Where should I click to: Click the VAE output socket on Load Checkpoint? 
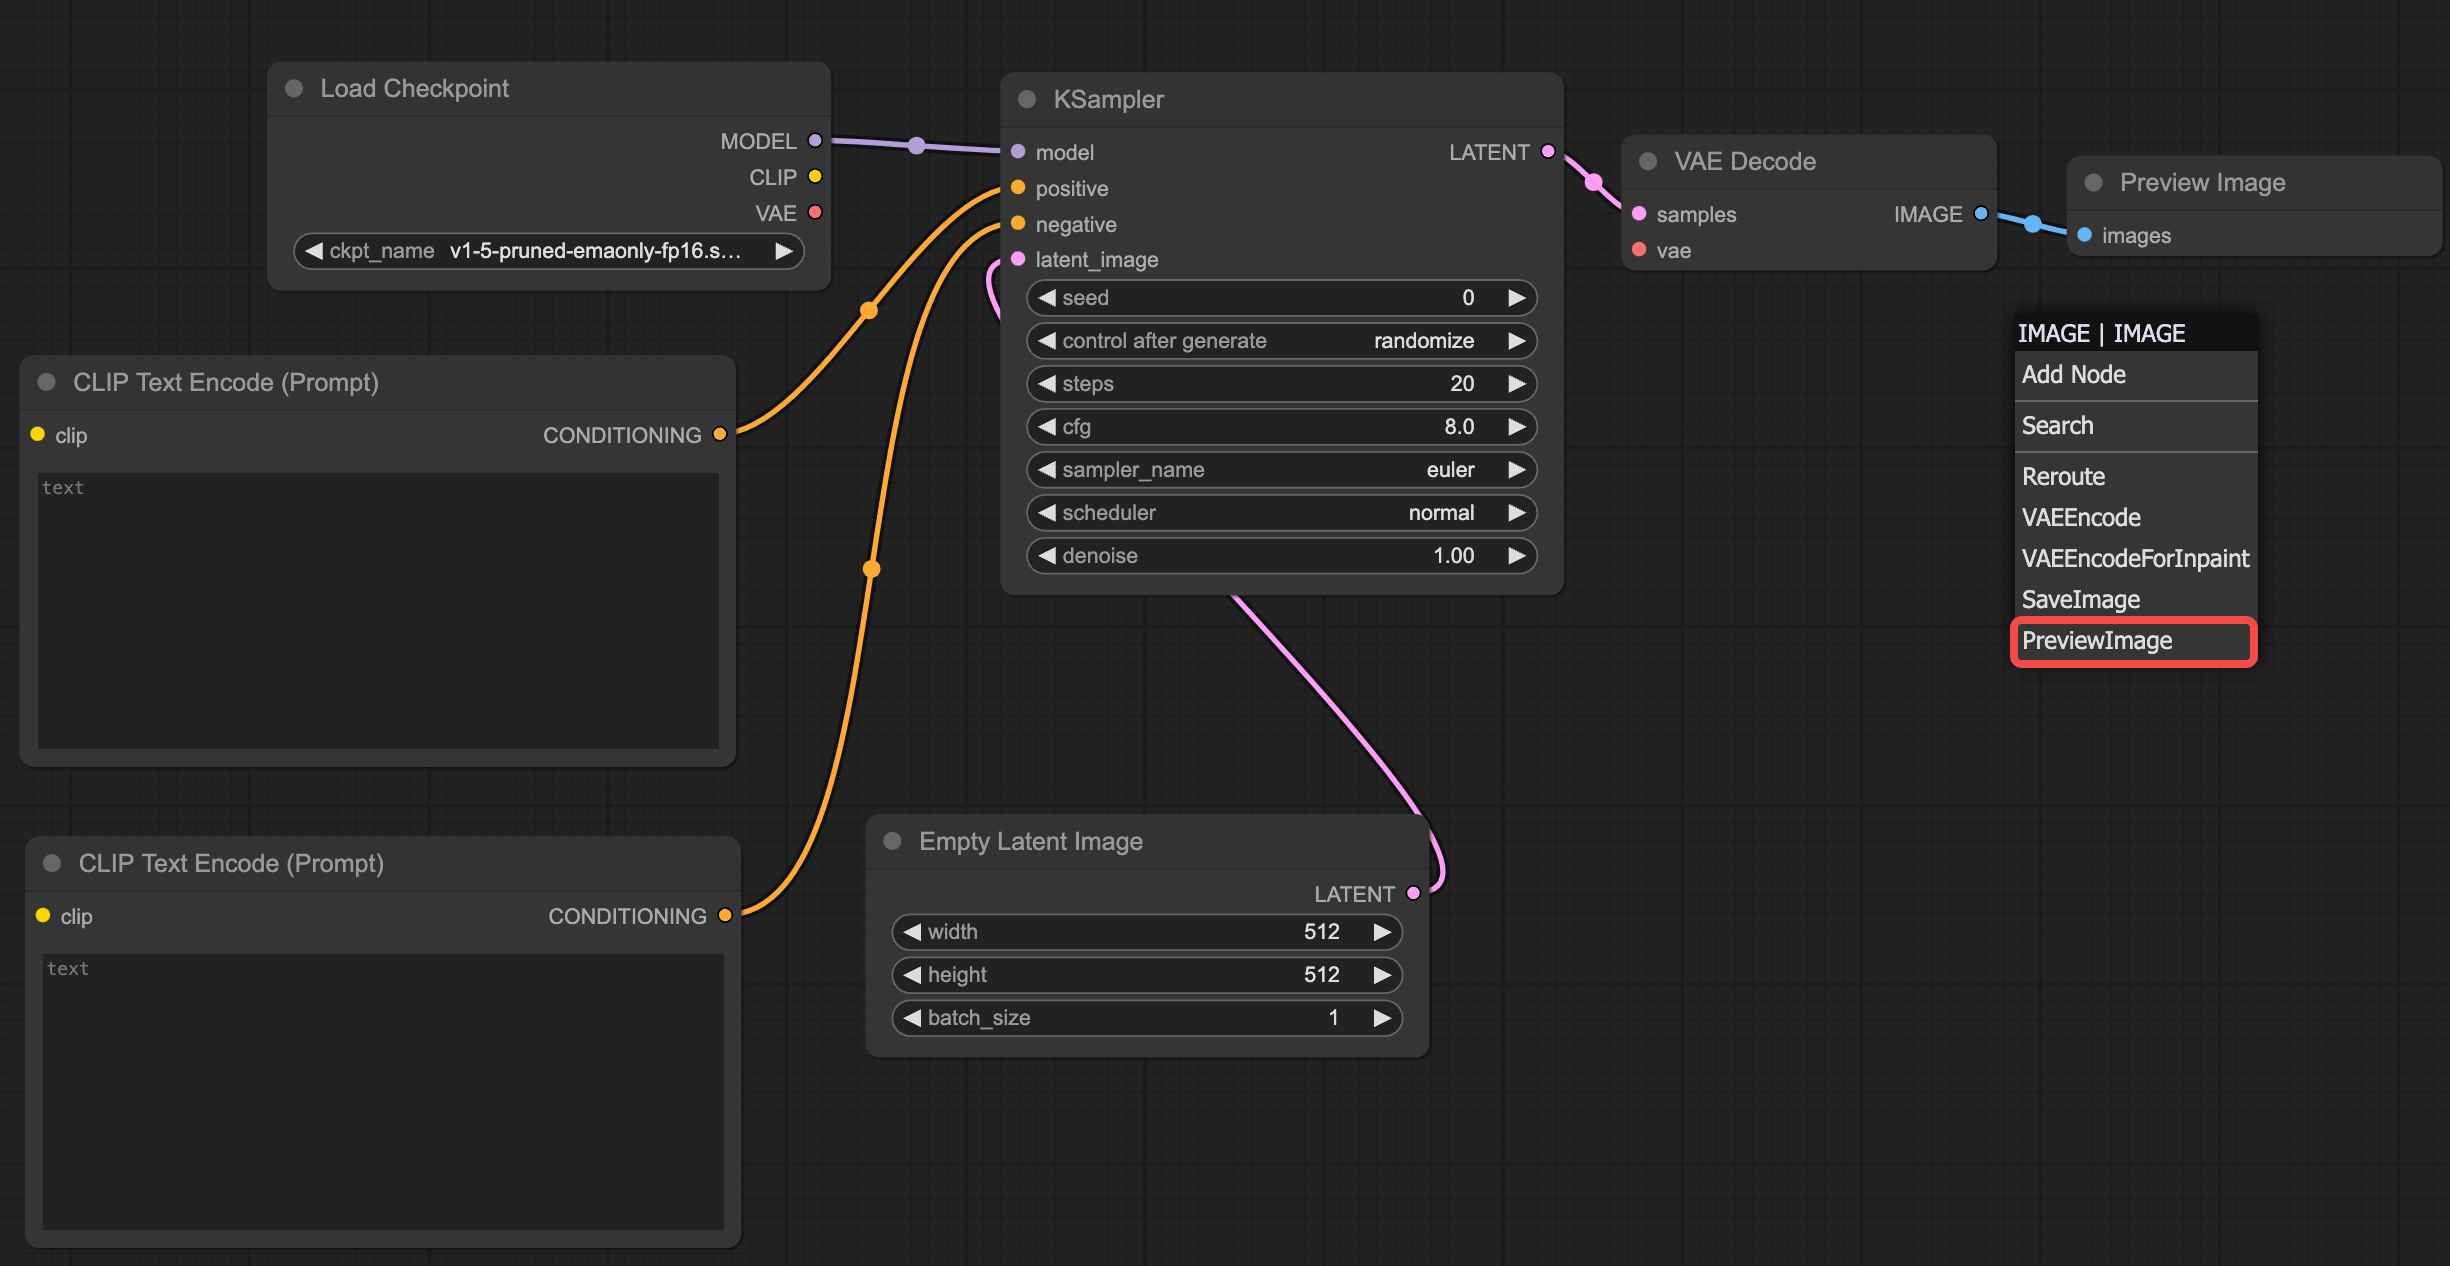click(x=815, y=212)
